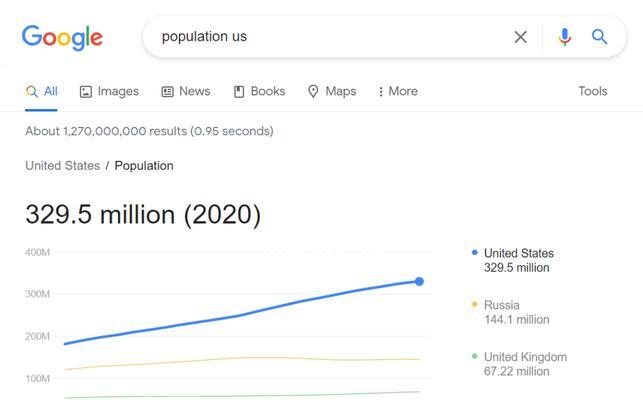Click the Google logo
The image size is (643, 400).
pos(62,37)
